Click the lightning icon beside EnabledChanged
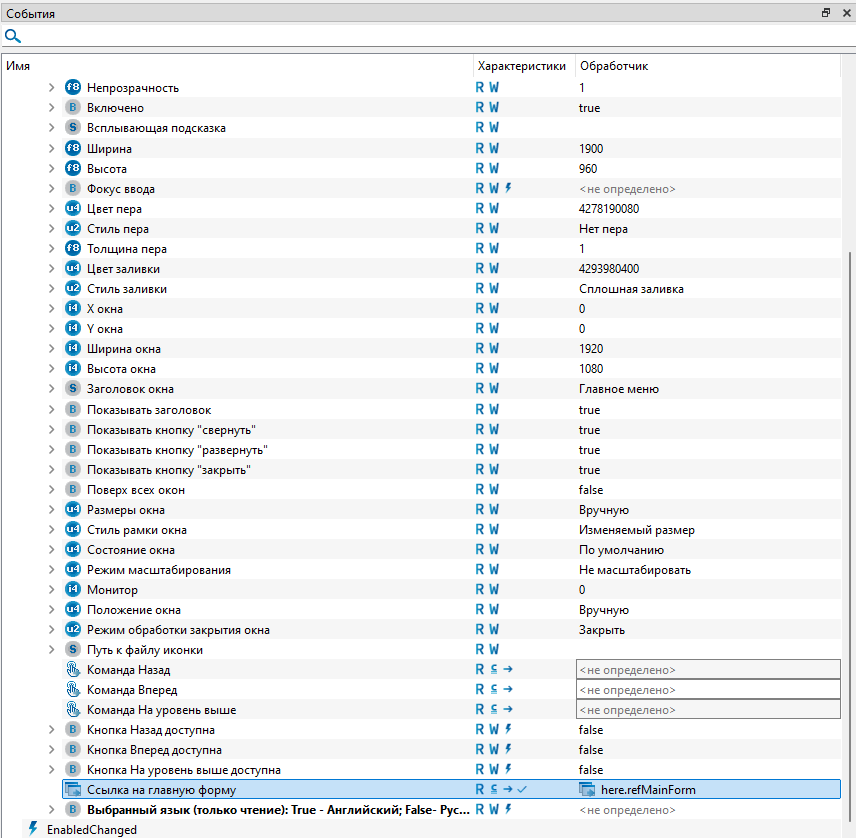This screenshot has height=838, width=856. tap(33, 829)
